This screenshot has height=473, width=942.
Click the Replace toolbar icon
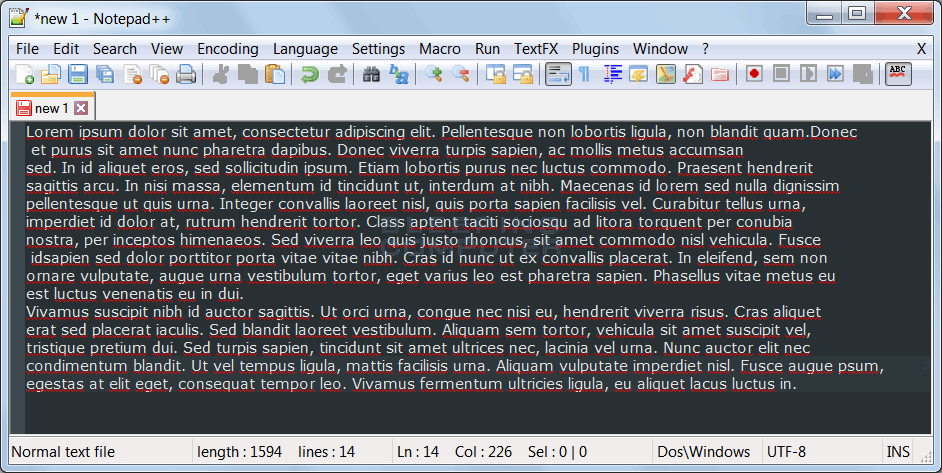(398, 74)
